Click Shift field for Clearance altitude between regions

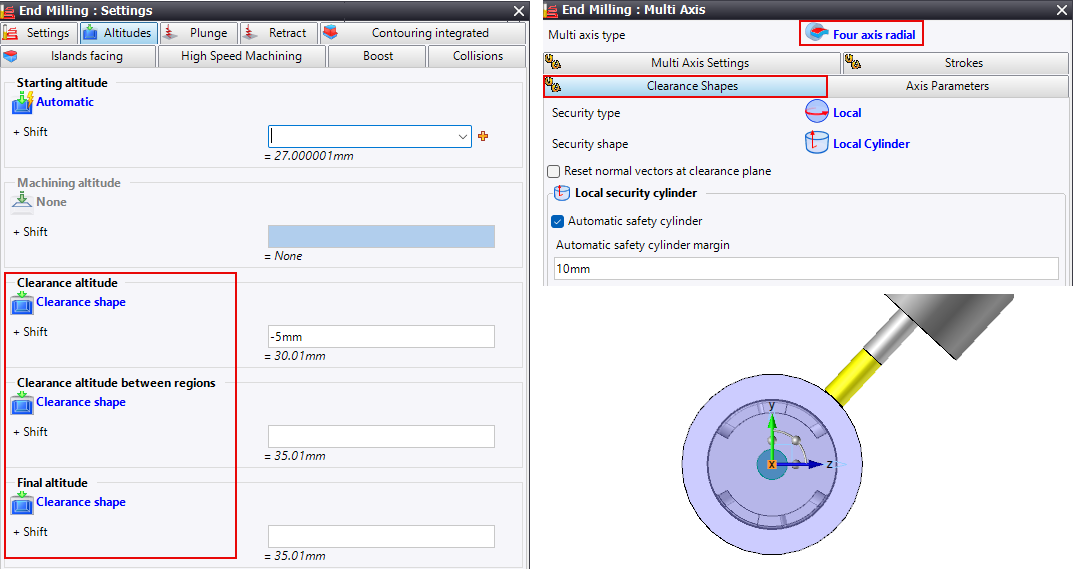381,436
